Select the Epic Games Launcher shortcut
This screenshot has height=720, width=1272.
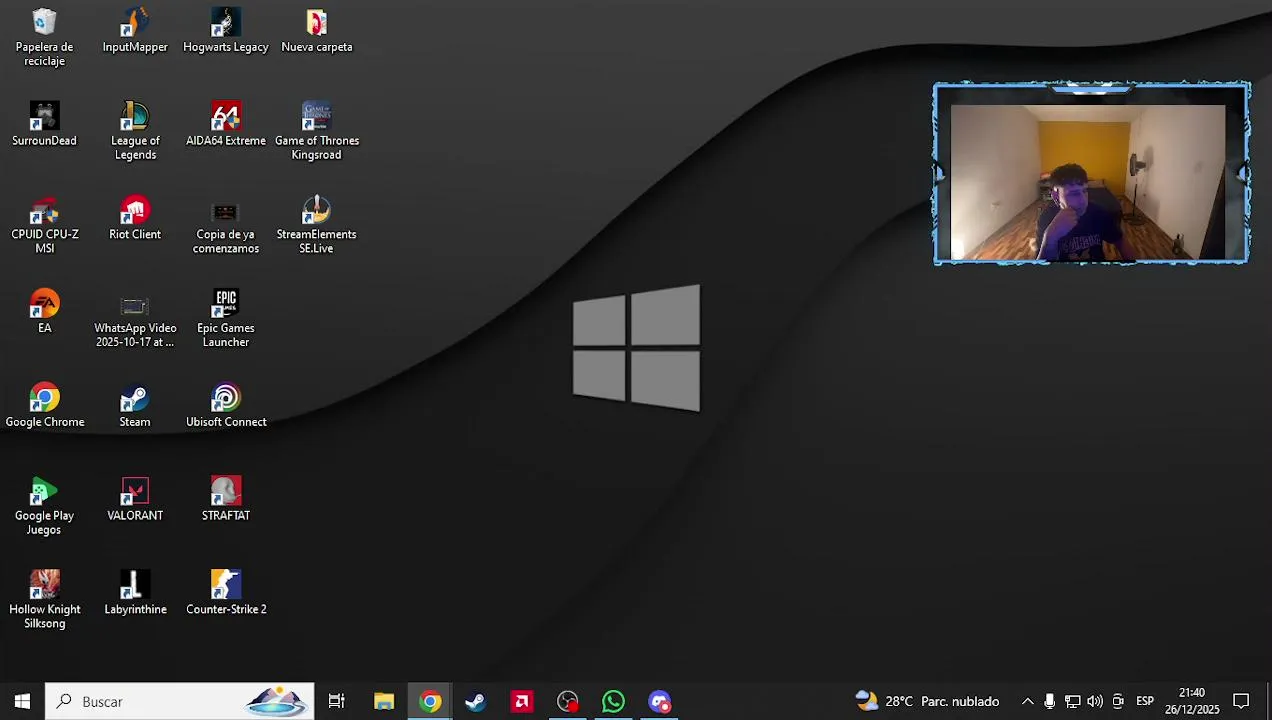pos(226,319)
